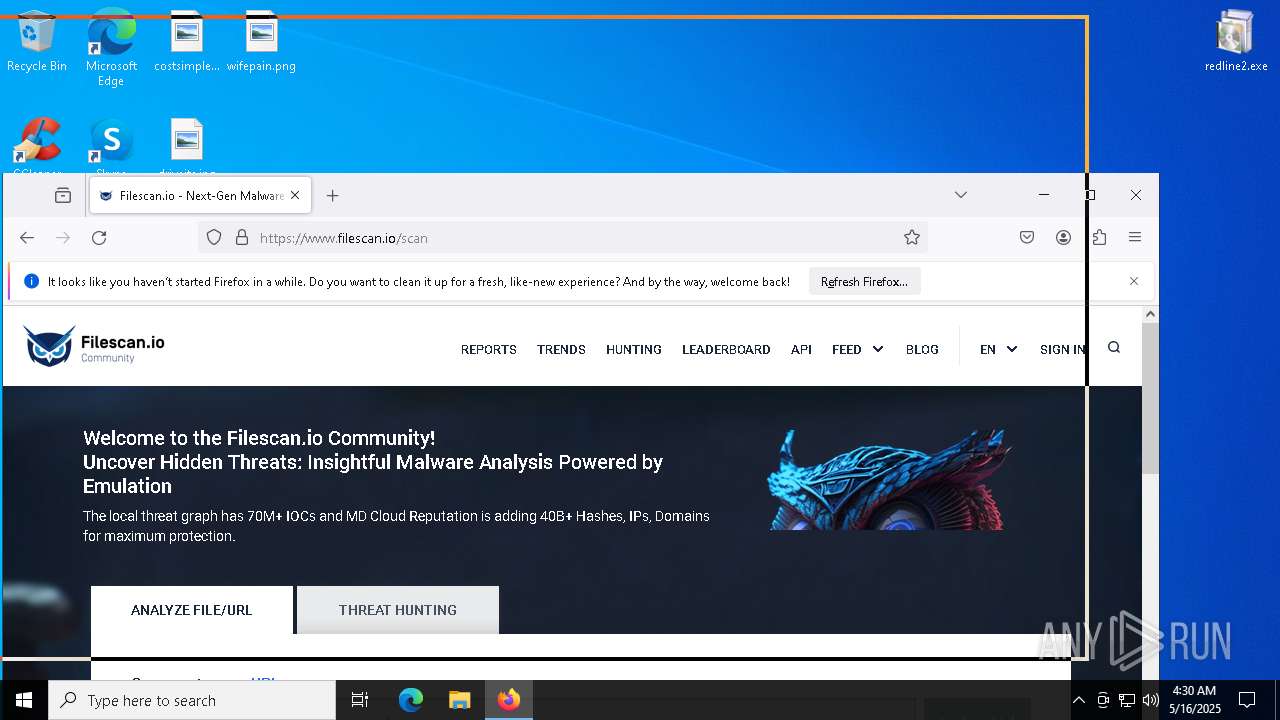Open Task View on taskbar
This screenshot has height=720, width=1280.
tap(360, 700)
